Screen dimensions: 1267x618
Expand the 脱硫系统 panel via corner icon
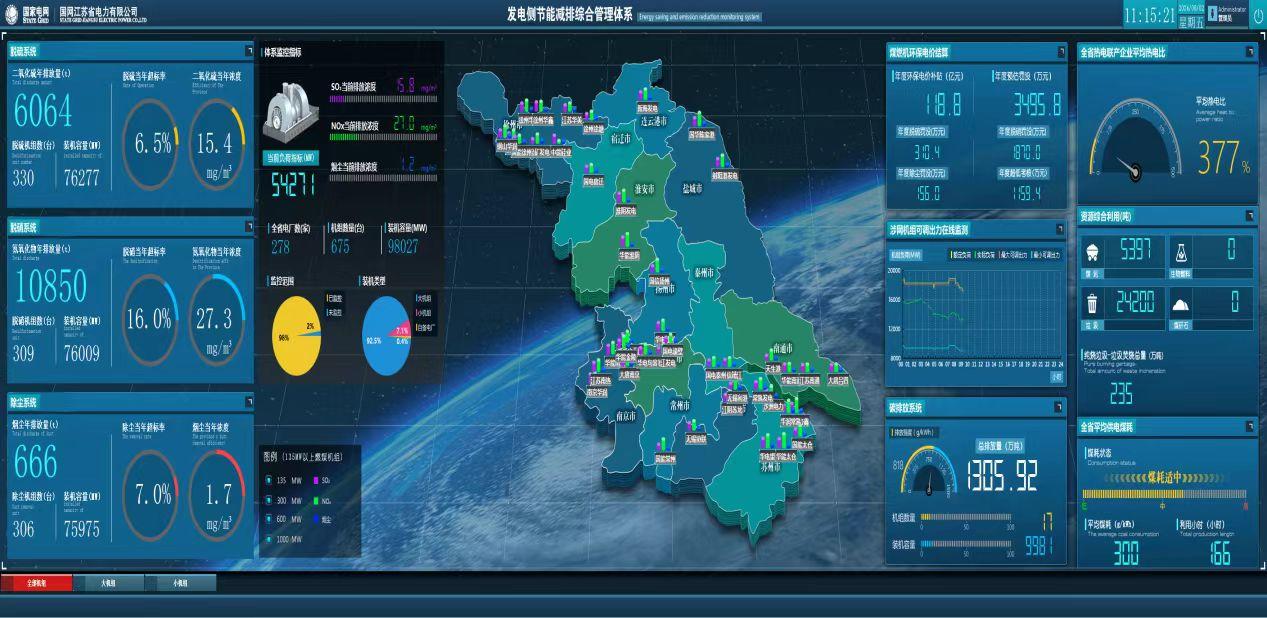click(x=247, y=50)
